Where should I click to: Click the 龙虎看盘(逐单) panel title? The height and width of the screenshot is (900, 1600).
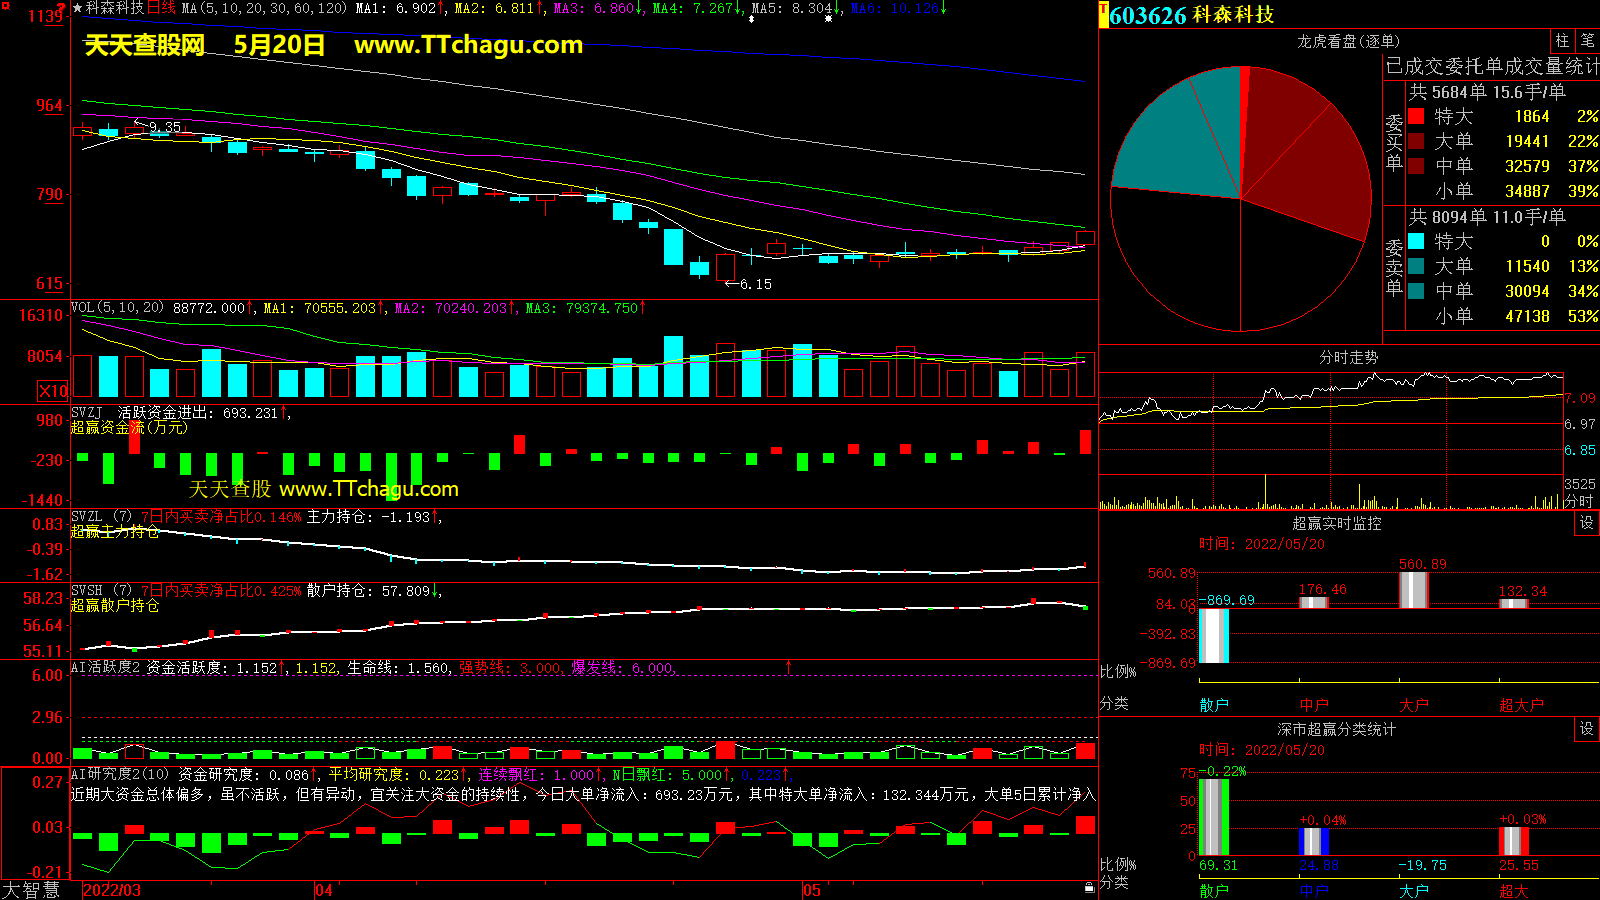[1348, 41]
